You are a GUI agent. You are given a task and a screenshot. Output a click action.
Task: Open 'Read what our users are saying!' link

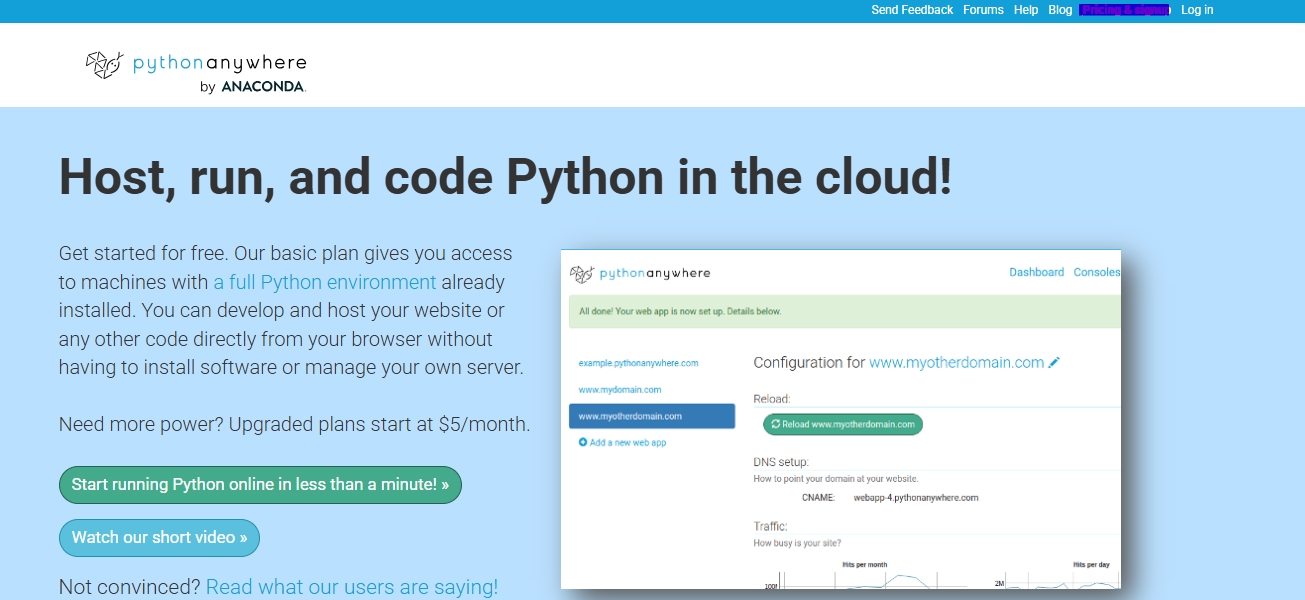[x=352, y=587]
